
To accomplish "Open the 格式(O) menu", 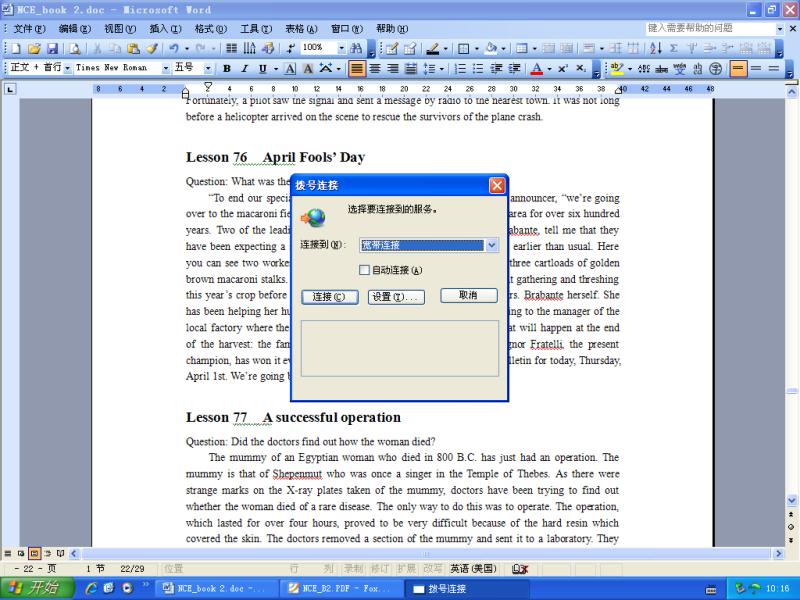I will 211,29.
